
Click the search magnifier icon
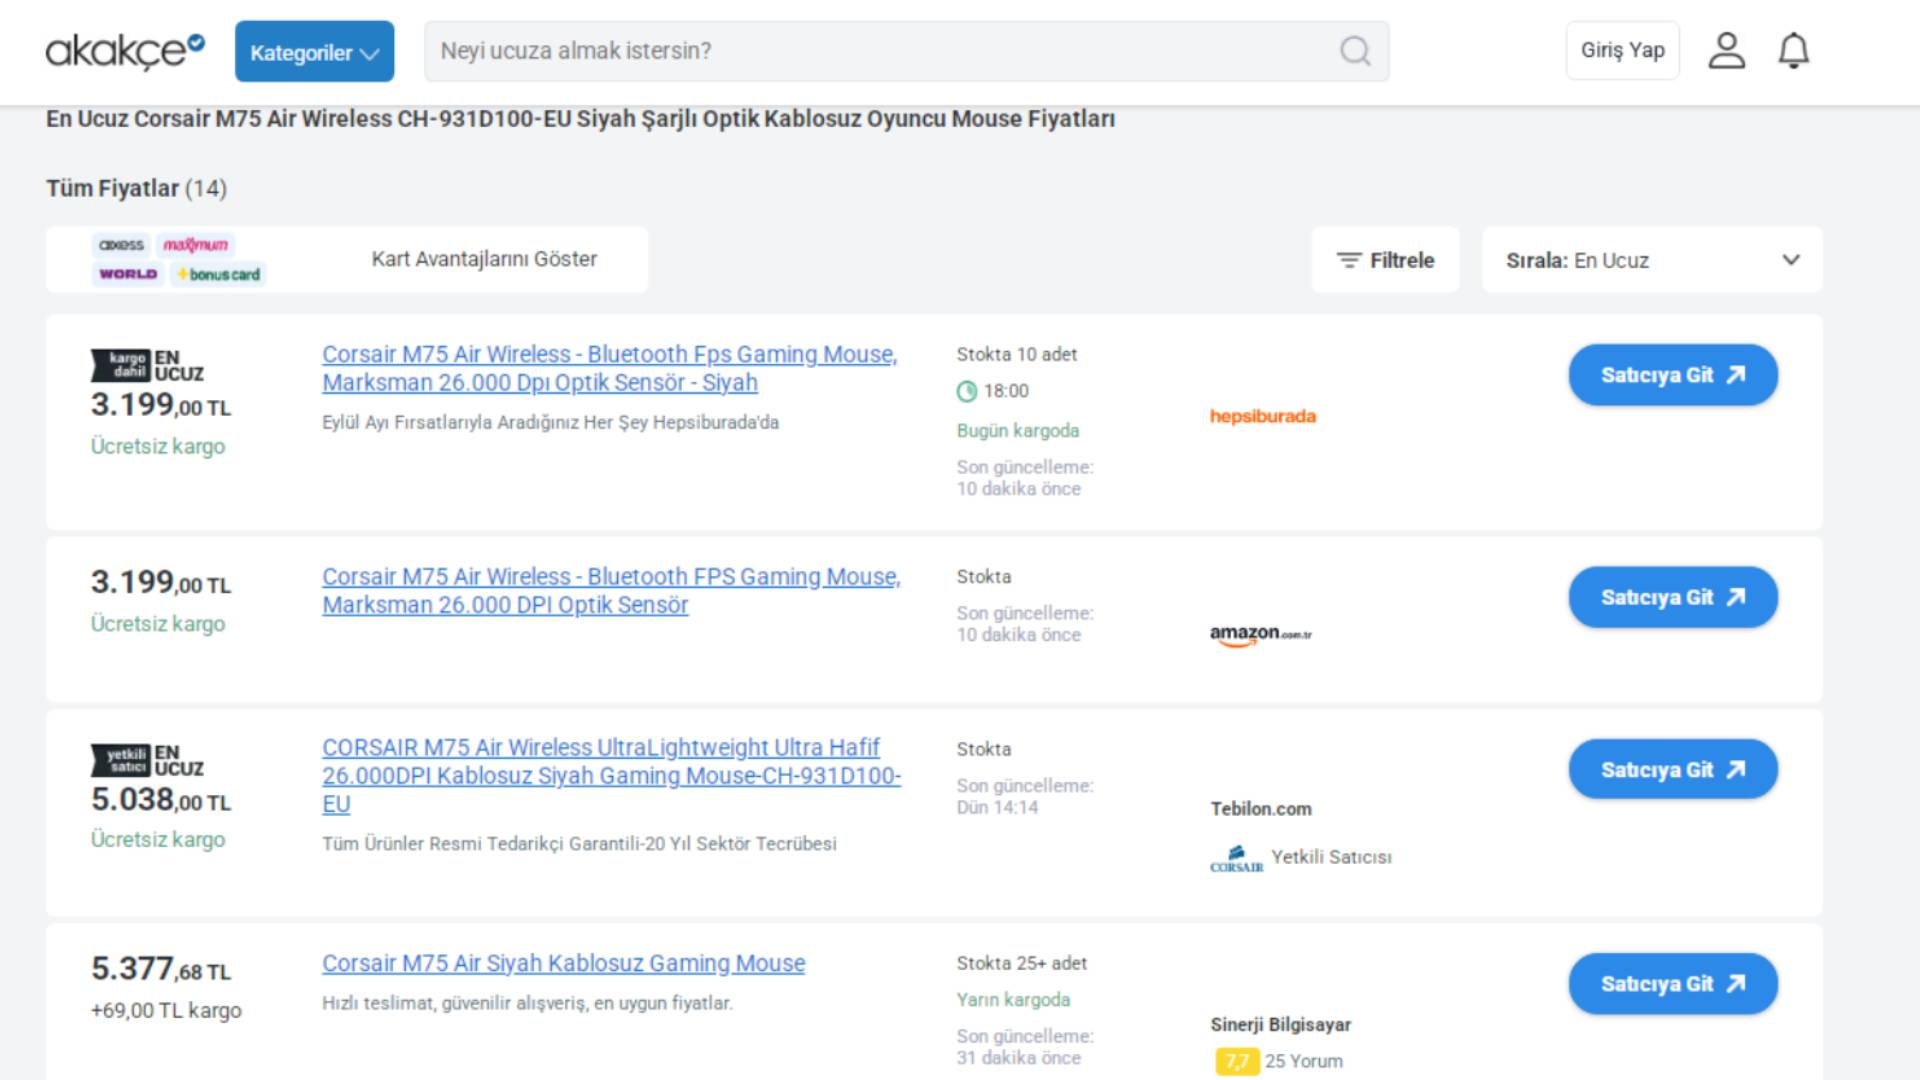[x=1355, y=51]
